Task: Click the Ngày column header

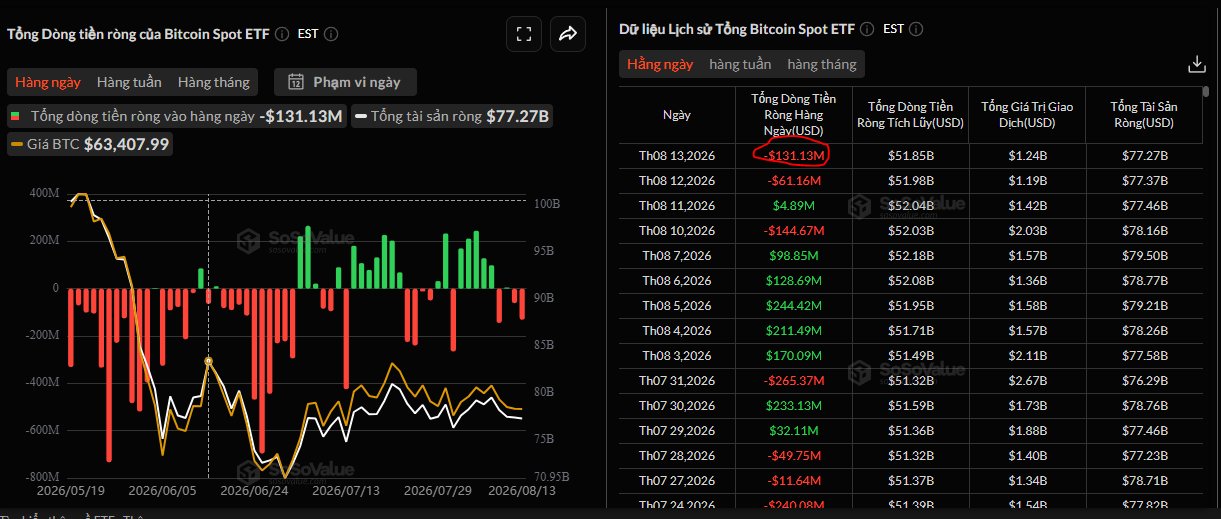Action: point(677,115)
